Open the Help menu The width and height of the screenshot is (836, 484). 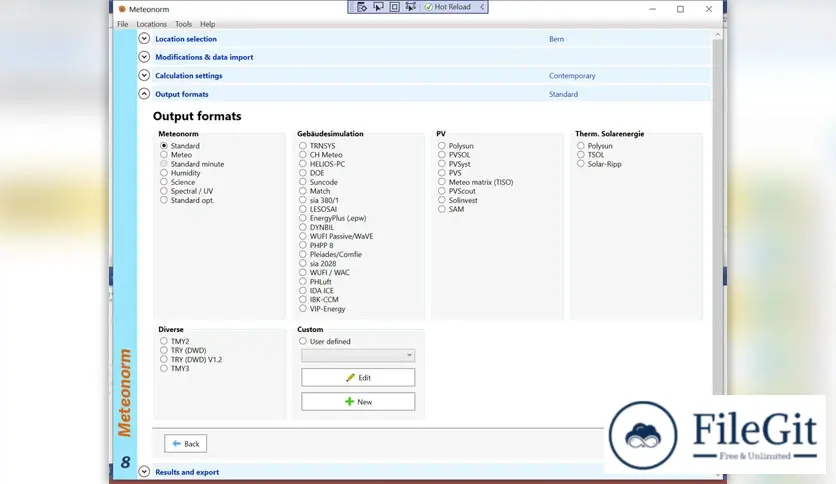tap(207, 24)
